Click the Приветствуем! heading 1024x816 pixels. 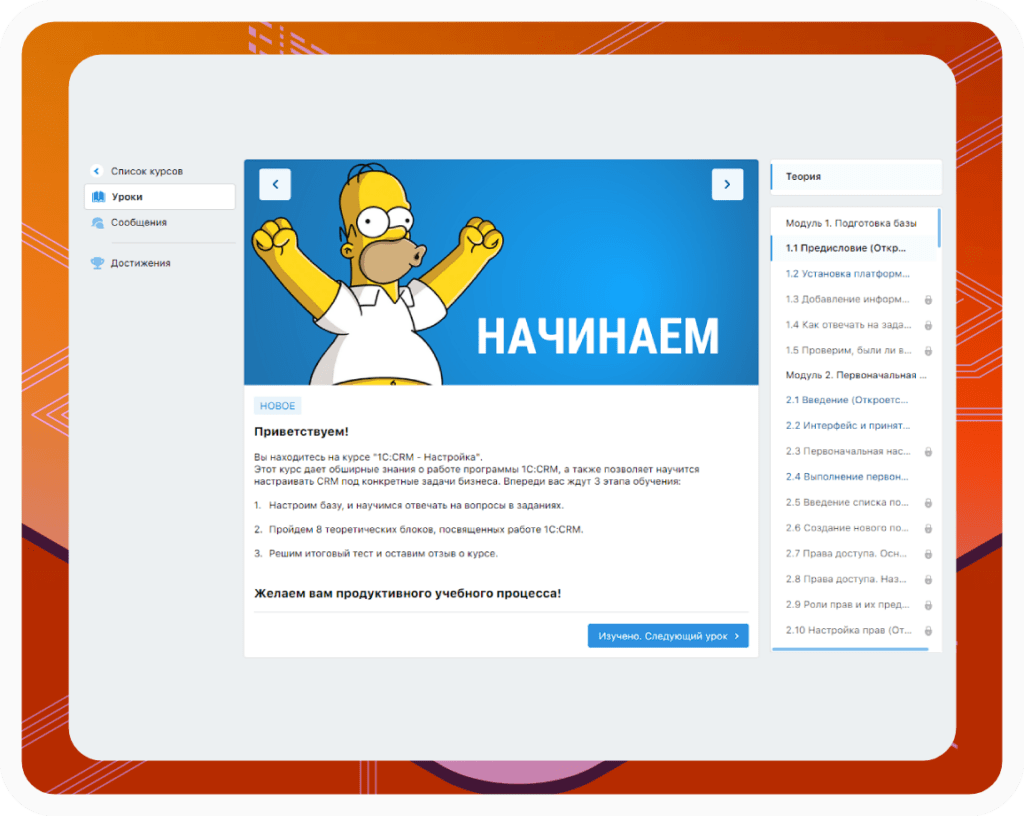(x=301, y=432)
